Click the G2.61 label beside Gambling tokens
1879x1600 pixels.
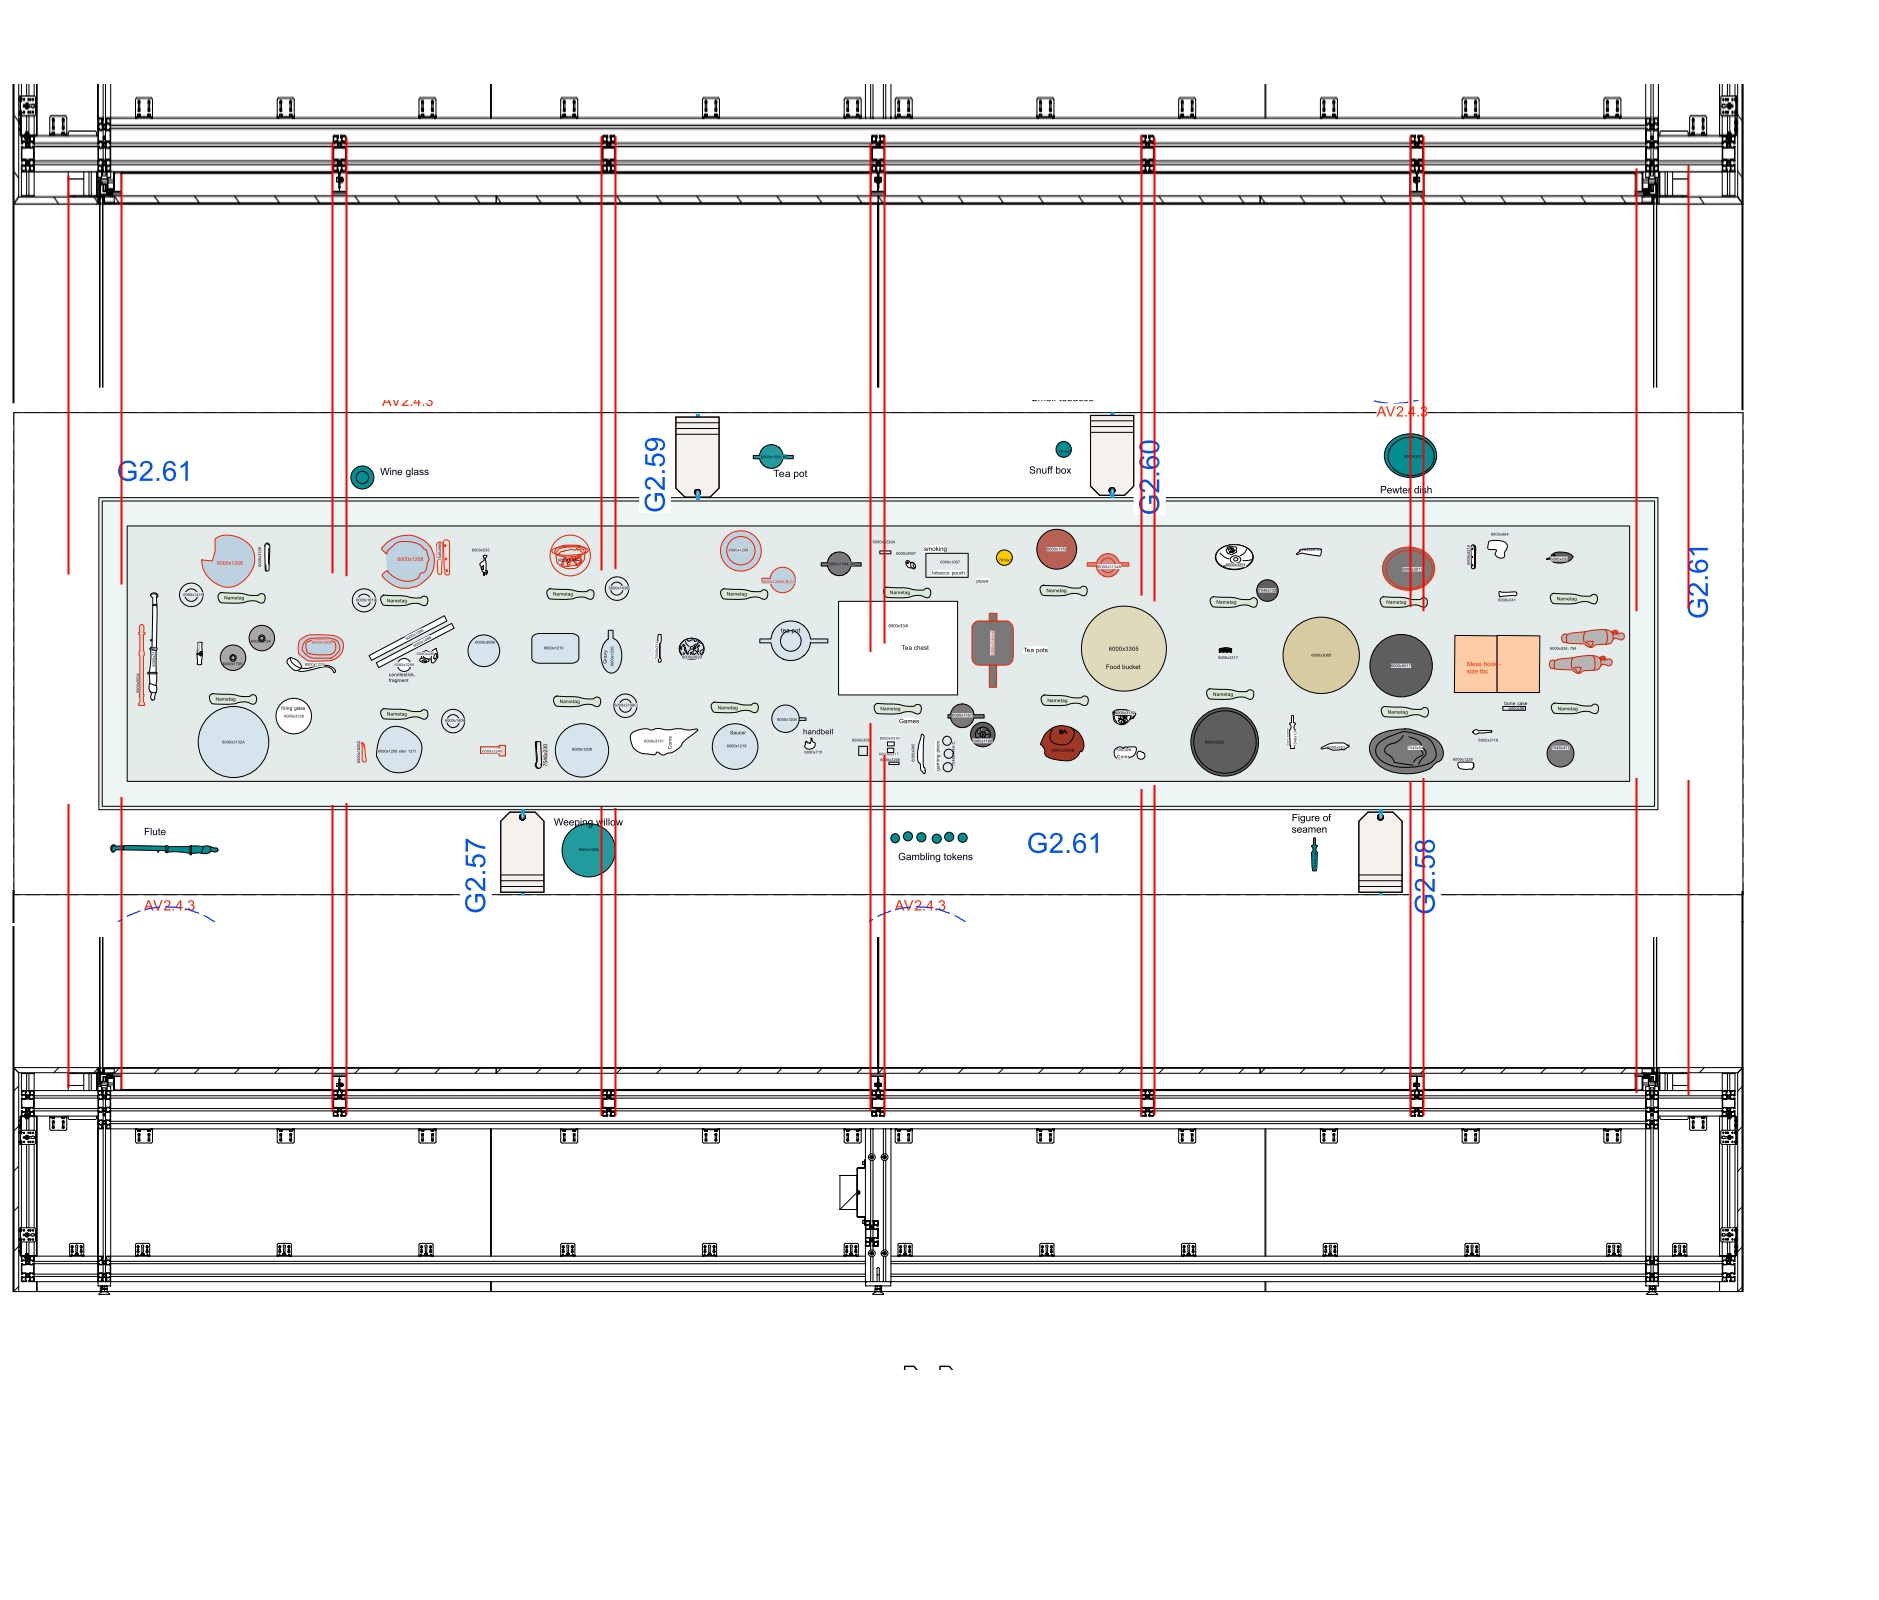(1064, 843)
